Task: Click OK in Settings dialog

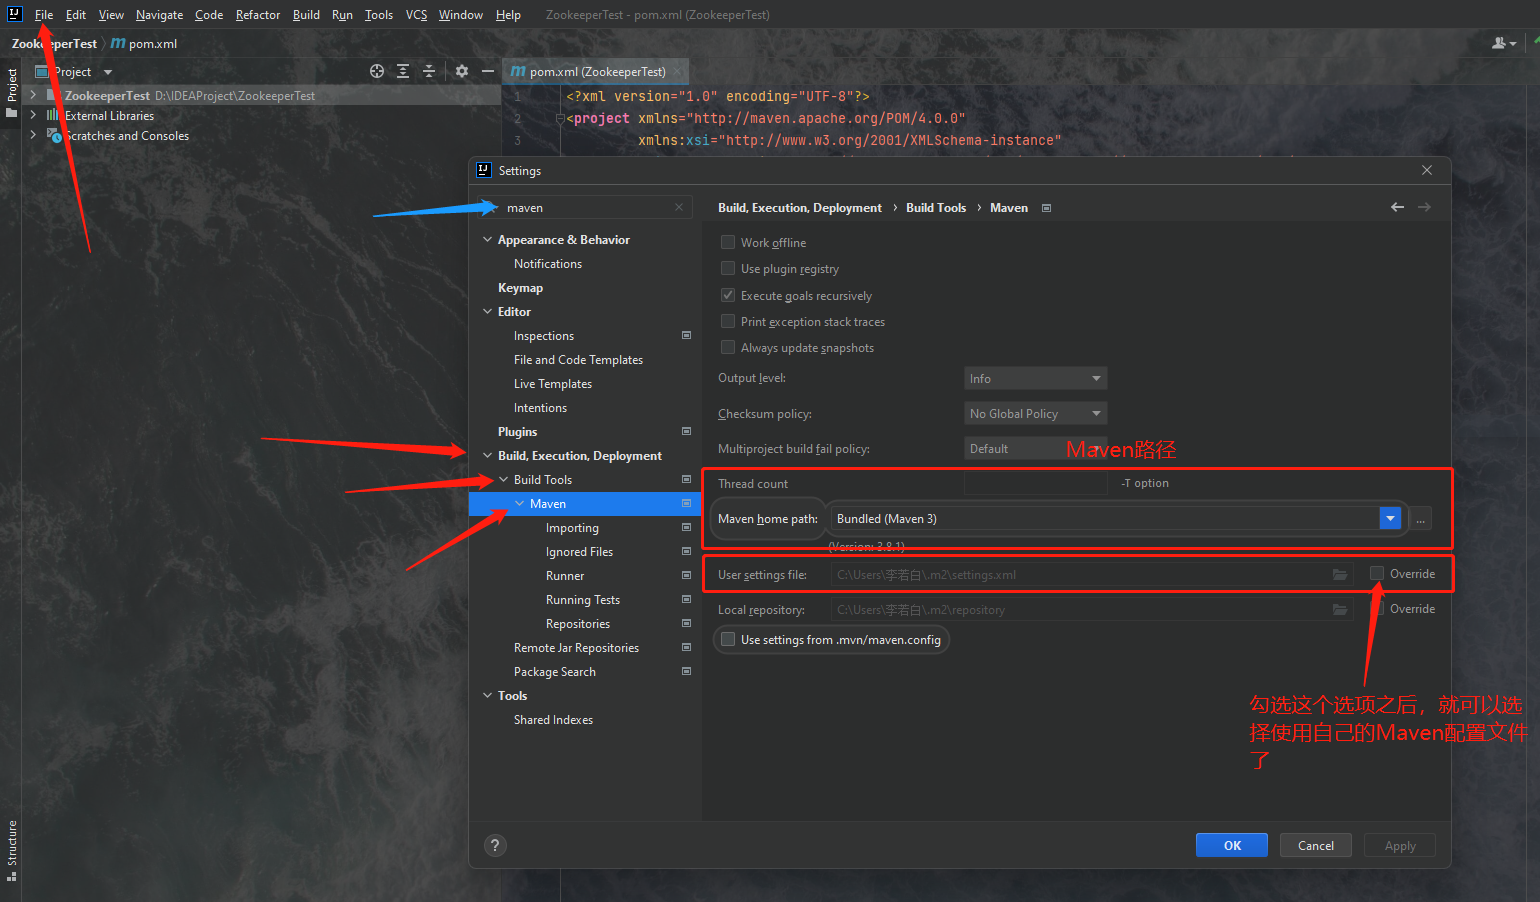Action: point(1232,845)
